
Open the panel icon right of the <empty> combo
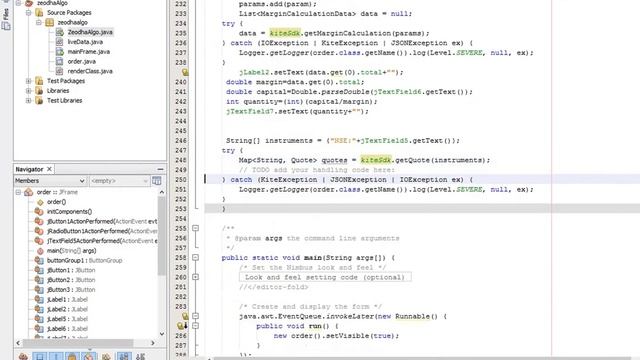(157, 180)
